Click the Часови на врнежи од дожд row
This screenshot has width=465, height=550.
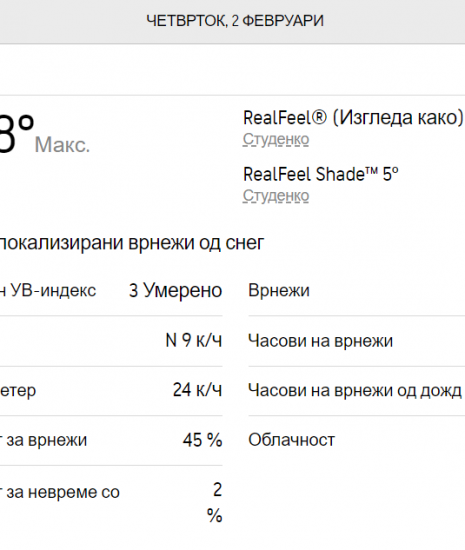(x=355, y=390)
